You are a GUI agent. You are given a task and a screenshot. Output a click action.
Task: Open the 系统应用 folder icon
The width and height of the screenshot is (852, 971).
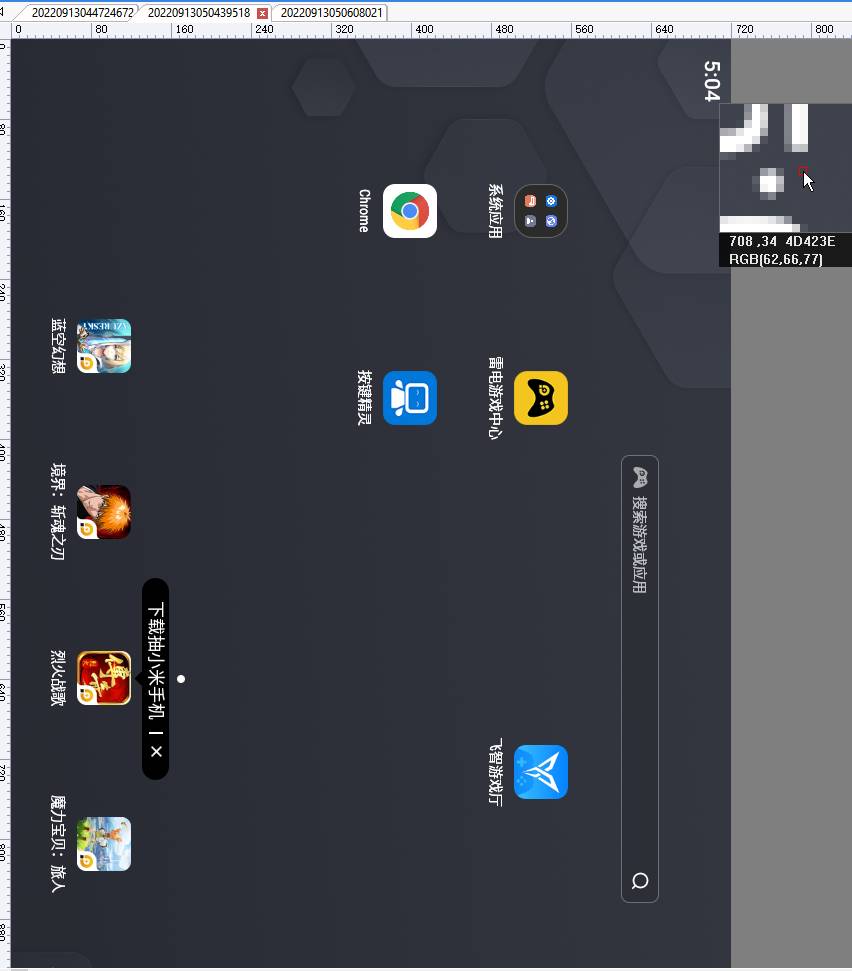click(541, 211)
